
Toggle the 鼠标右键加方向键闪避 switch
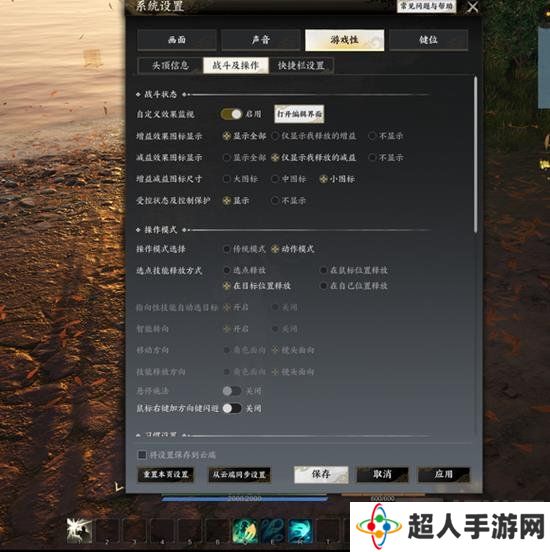232,408
